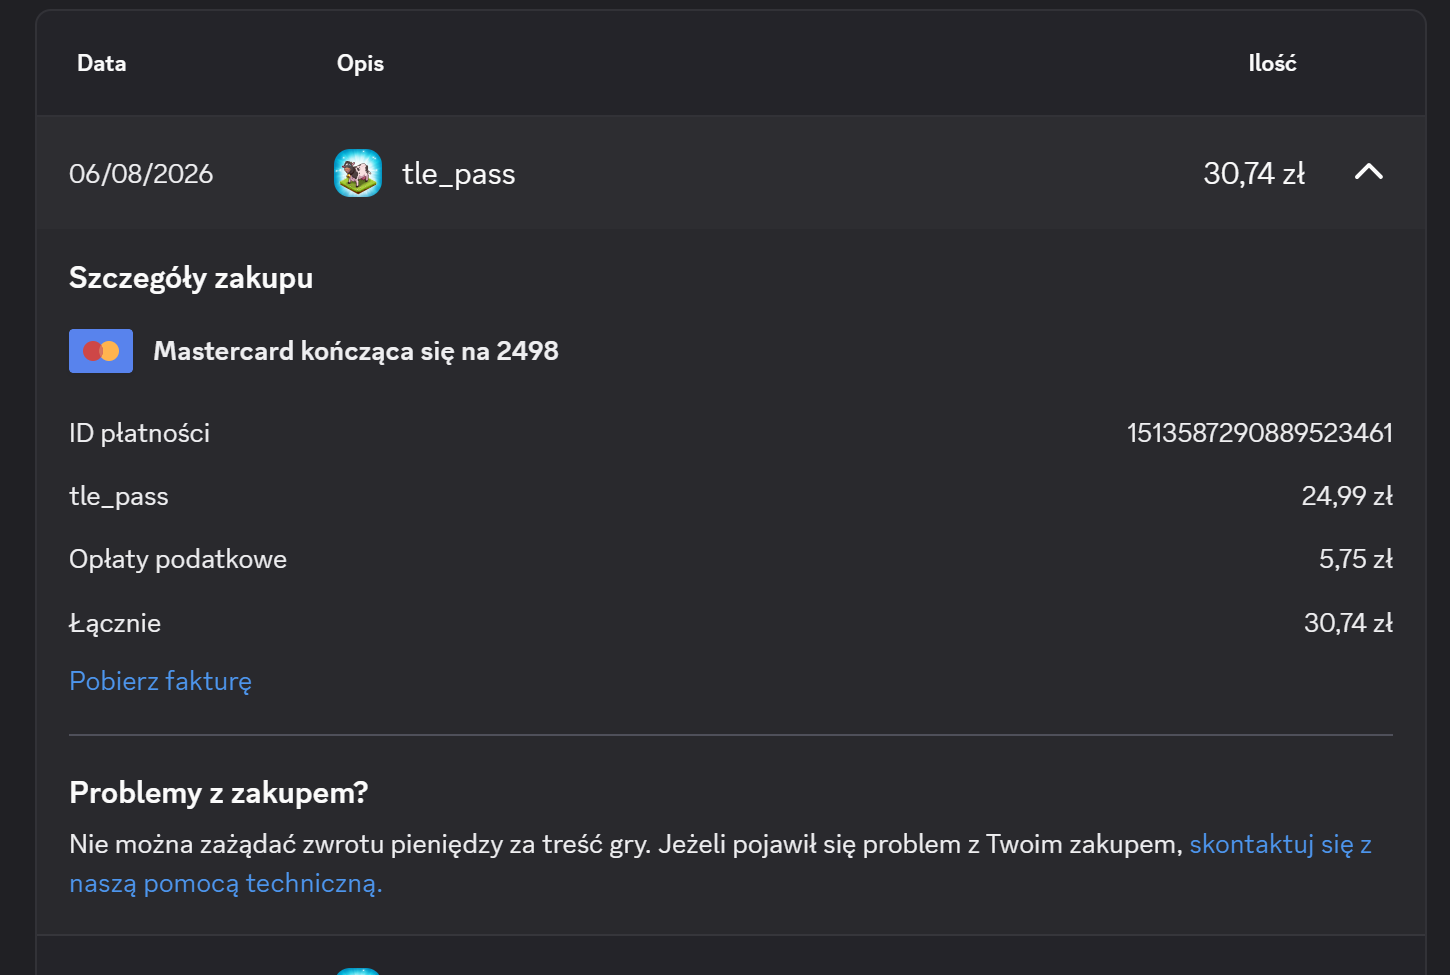Select the Data column header
The width and height of the screenshot is (1450, 975).
tap(102, 63)
